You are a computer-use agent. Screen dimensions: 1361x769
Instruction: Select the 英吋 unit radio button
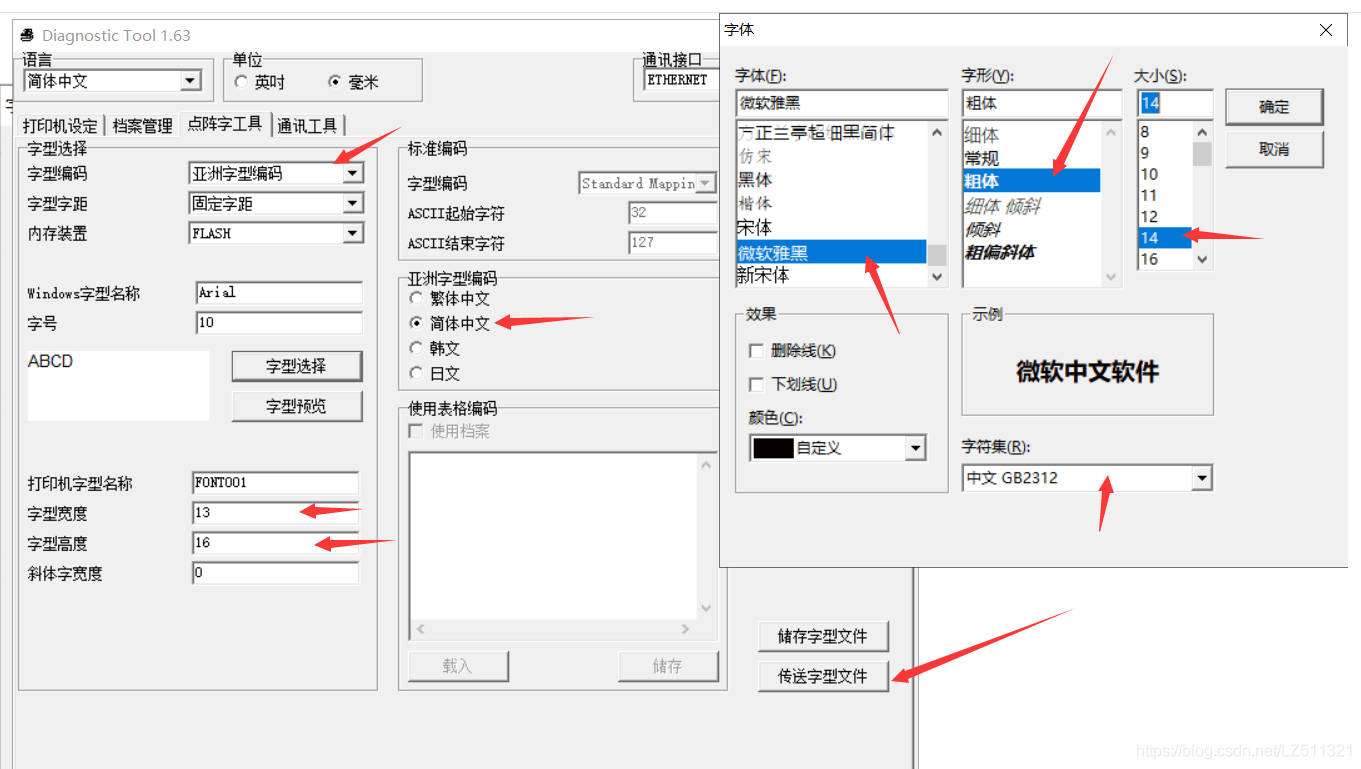(241, 82)
